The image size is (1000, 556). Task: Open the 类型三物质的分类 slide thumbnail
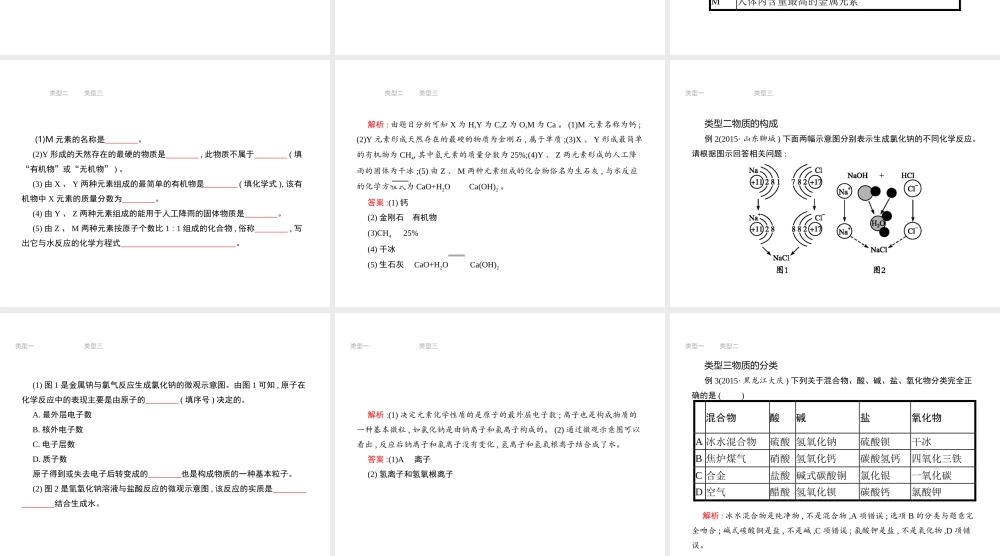tap(835, 435)
